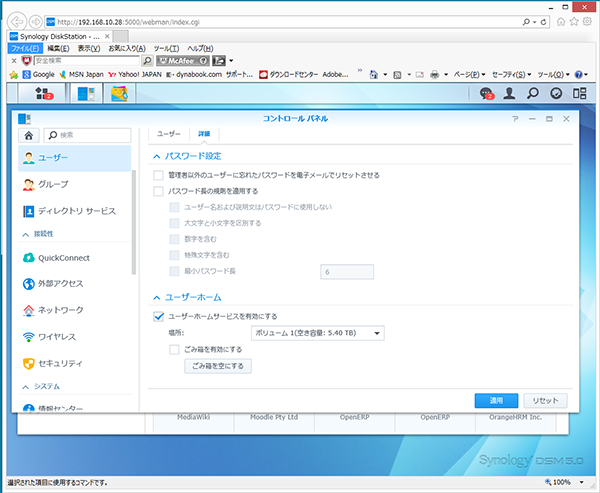Screen dimensions: 600x493
Task: Click the printer icon in command bar
Action: (434, 75)
